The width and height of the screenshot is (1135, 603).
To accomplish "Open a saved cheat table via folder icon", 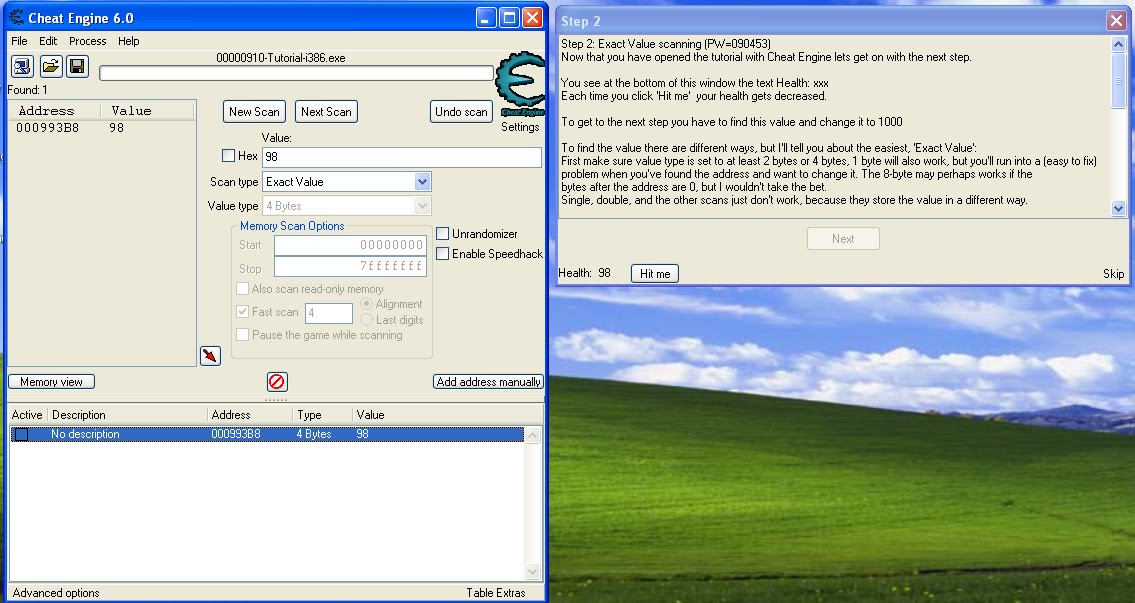I will pyautogui.click(x=50, y=67).
